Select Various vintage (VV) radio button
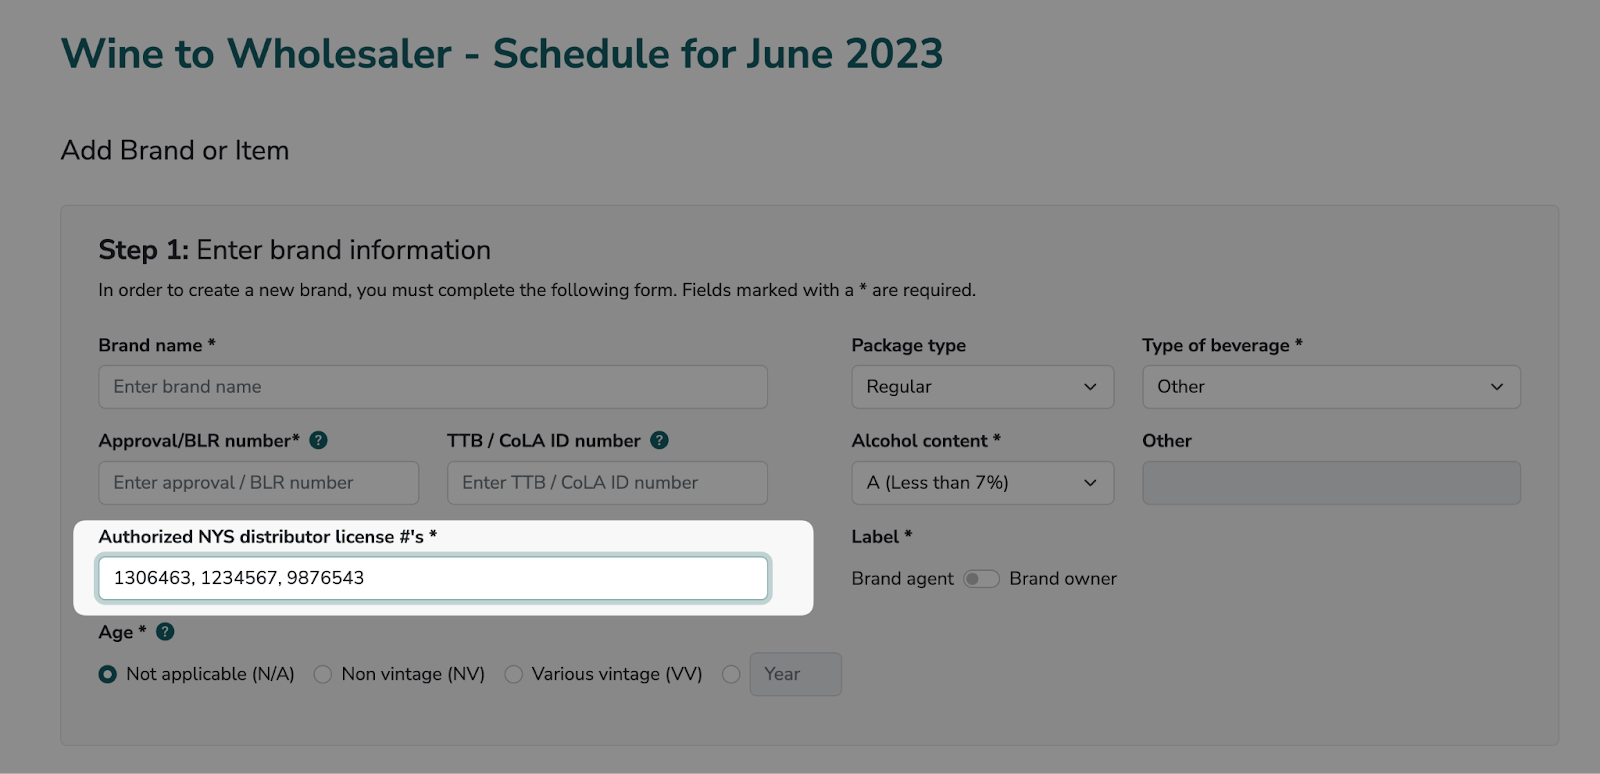This screenshot has width=1600, height=774. coord(514,675)
